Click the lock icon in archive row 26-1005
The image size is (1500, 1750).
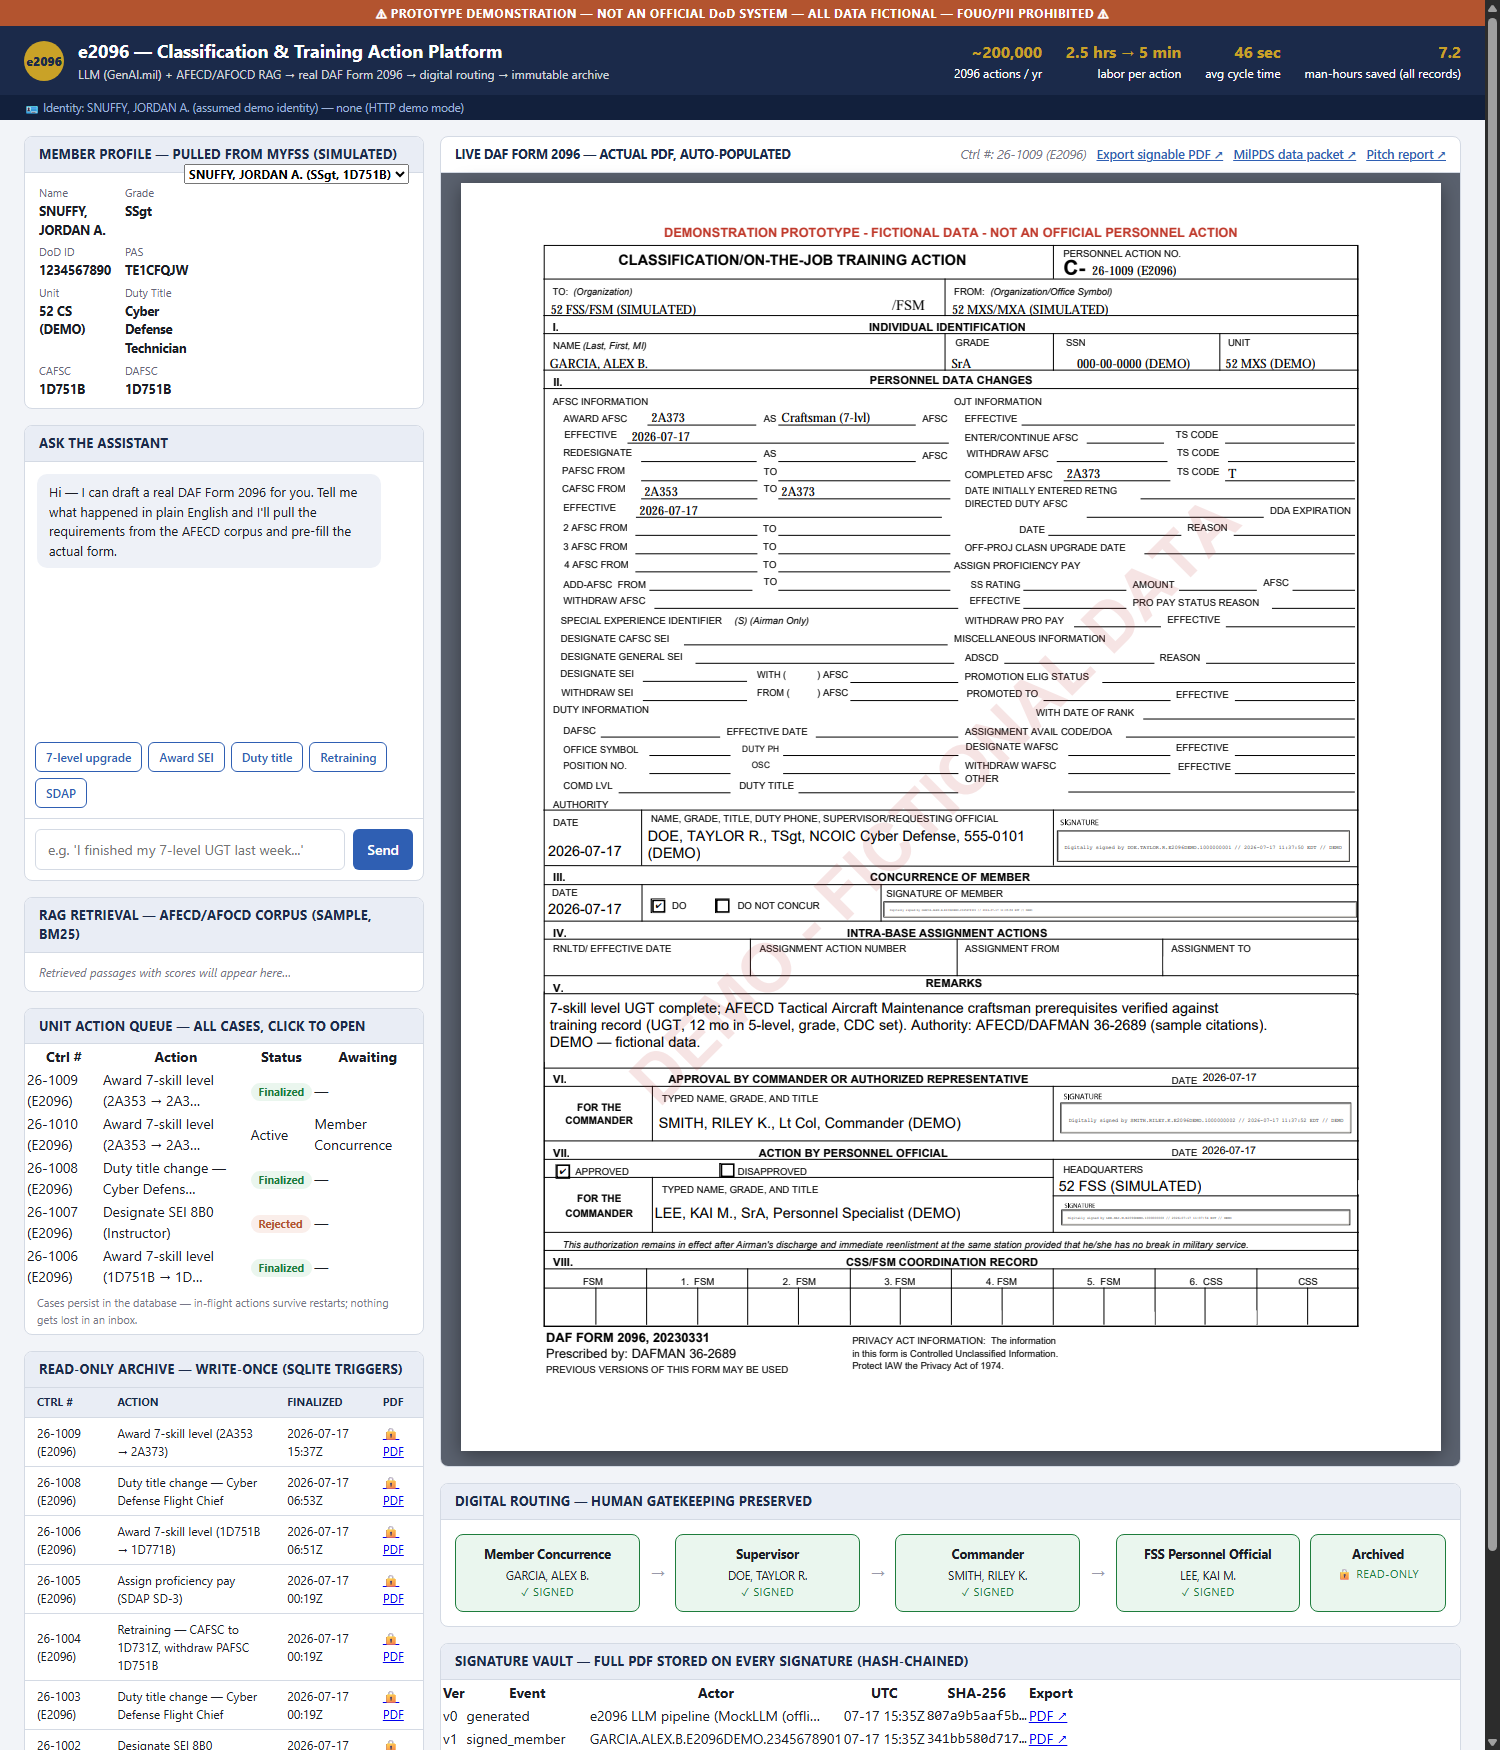click(391, 1581)
